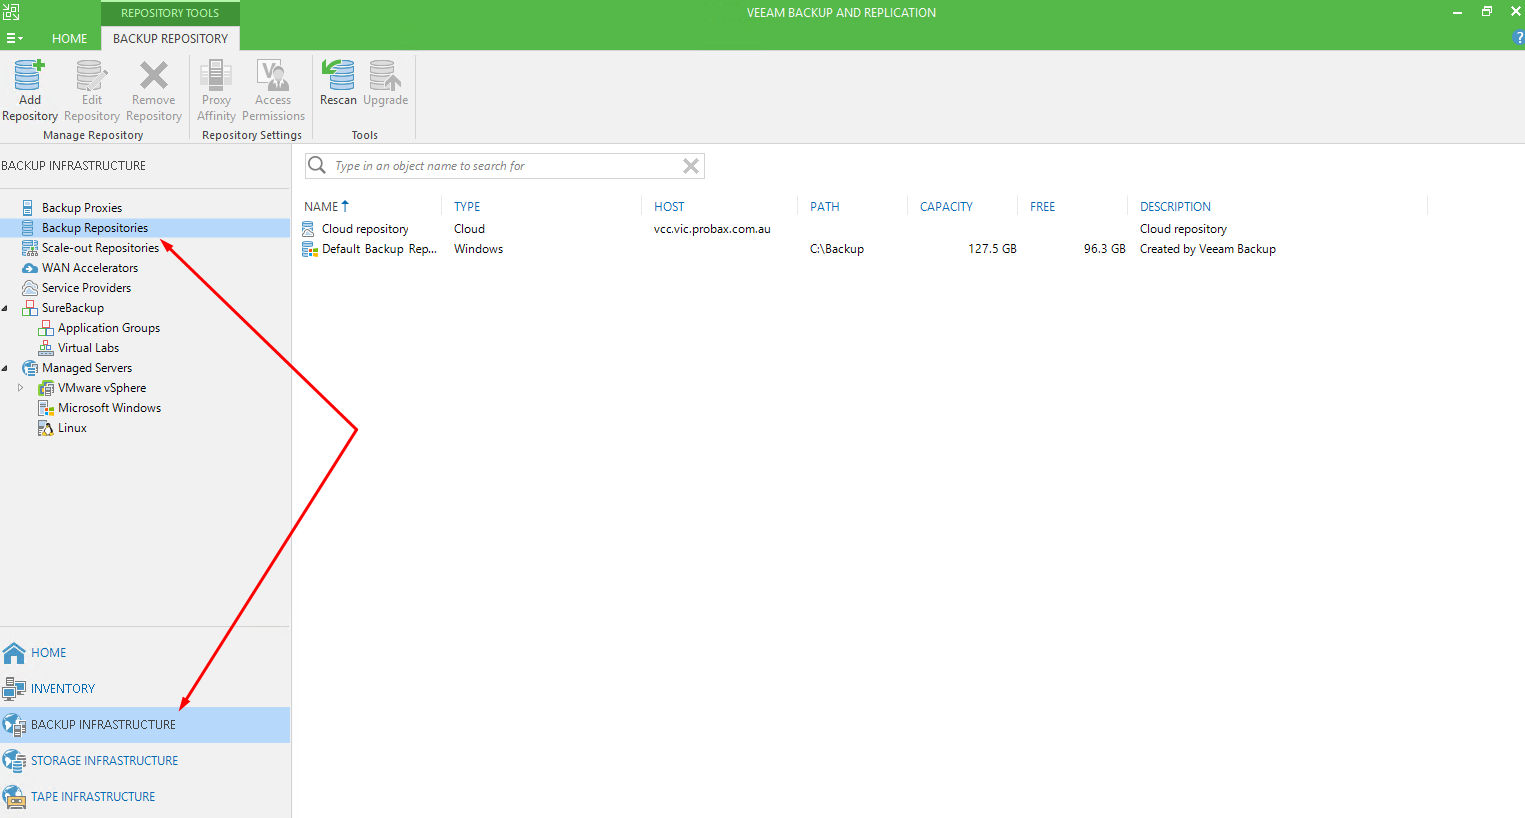Select Microsoft Windows server node
This screenshot has width=1525, height=818.
[x=109, y=408]
